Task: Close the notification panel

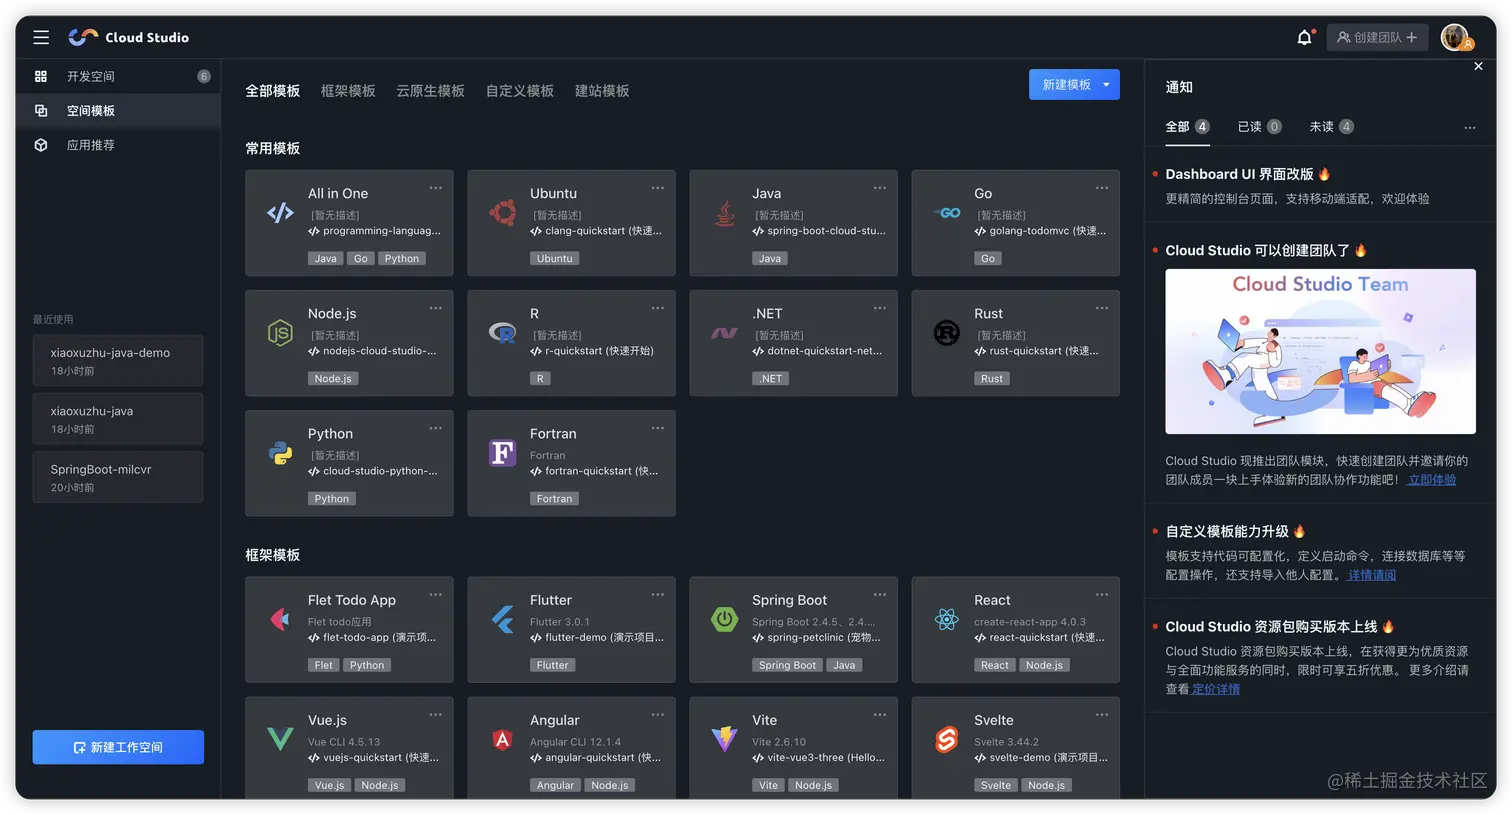Action: [x=1478, y=66]
